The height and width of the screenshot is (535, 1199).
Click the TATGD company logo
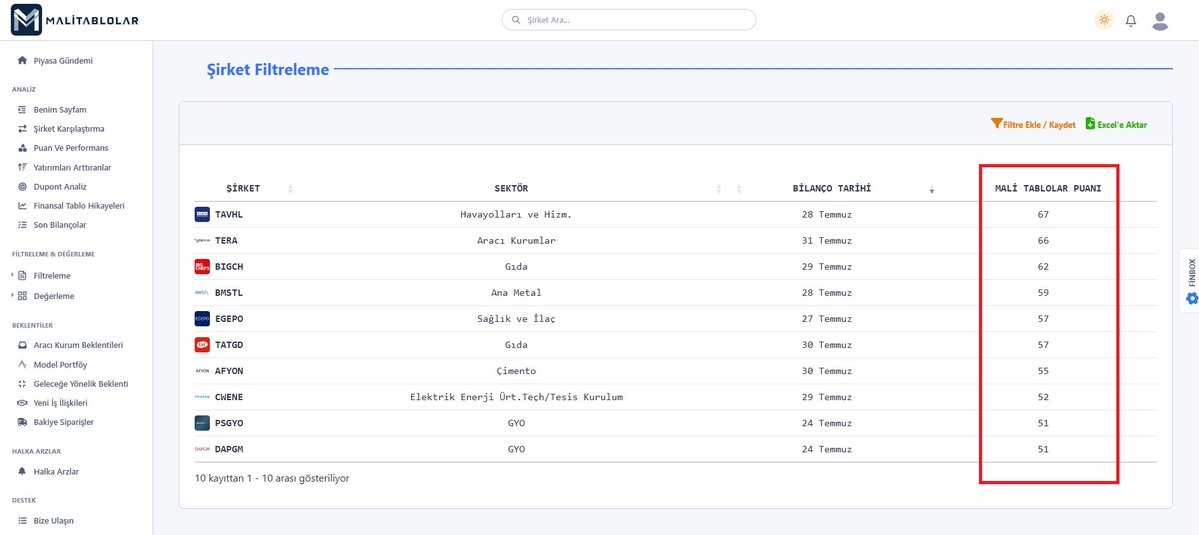point(202,345)
